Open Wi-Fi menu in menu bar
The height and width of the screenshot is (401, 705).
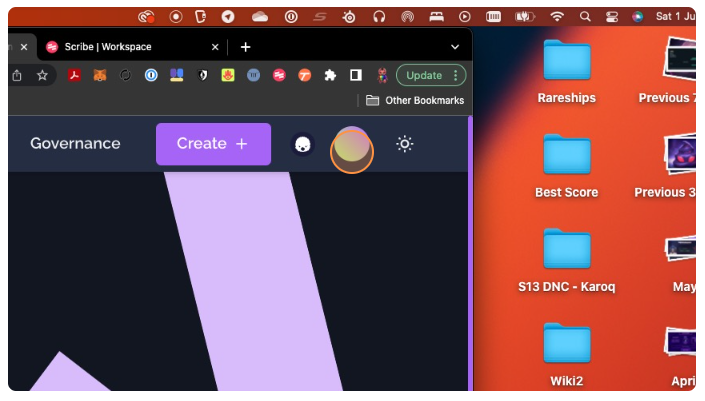pos(557,17)
